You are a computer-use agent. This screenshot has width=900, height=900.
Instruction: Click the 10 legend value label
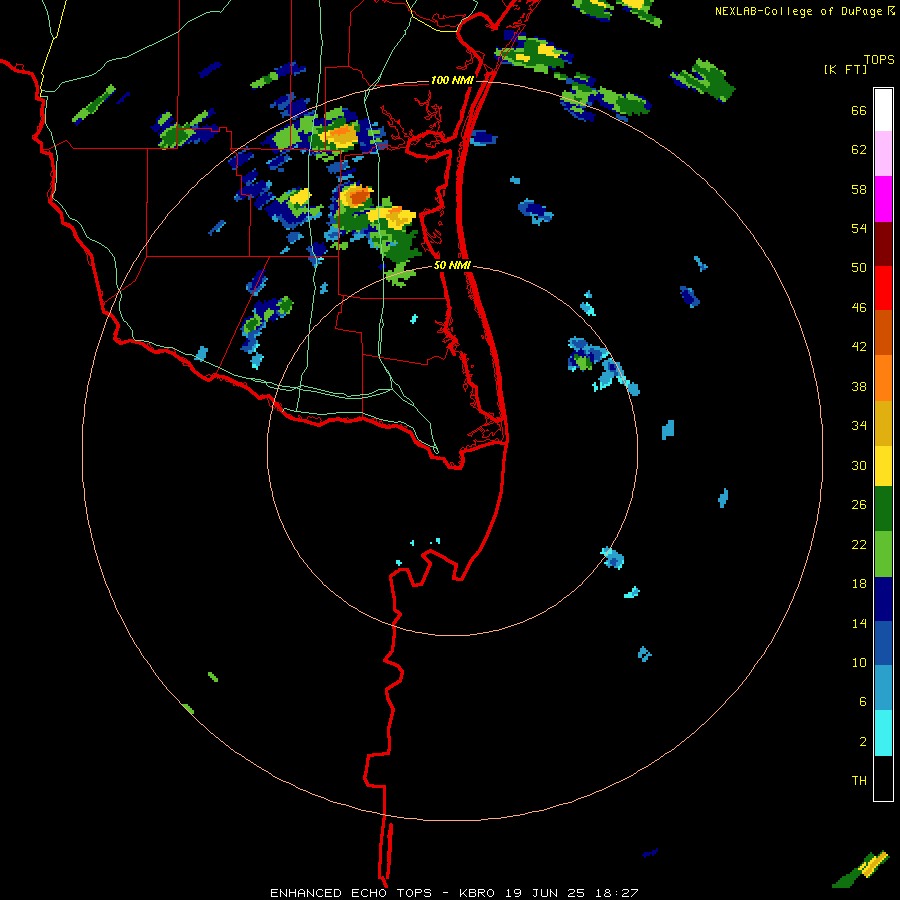859,662
